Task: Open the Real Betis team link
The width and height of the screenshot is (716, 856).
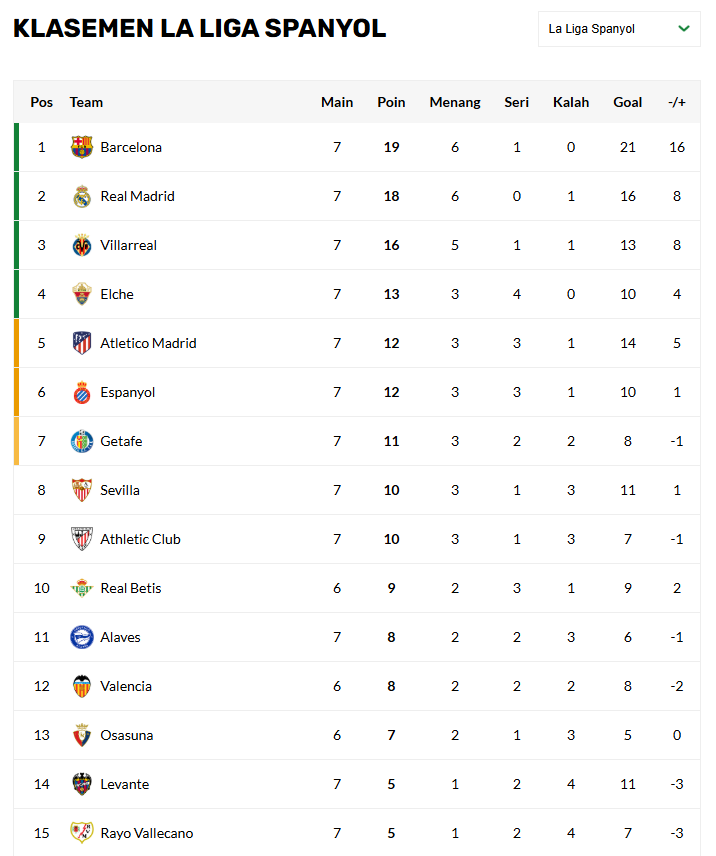Action: pyautogui.click(x=131, y=588)
